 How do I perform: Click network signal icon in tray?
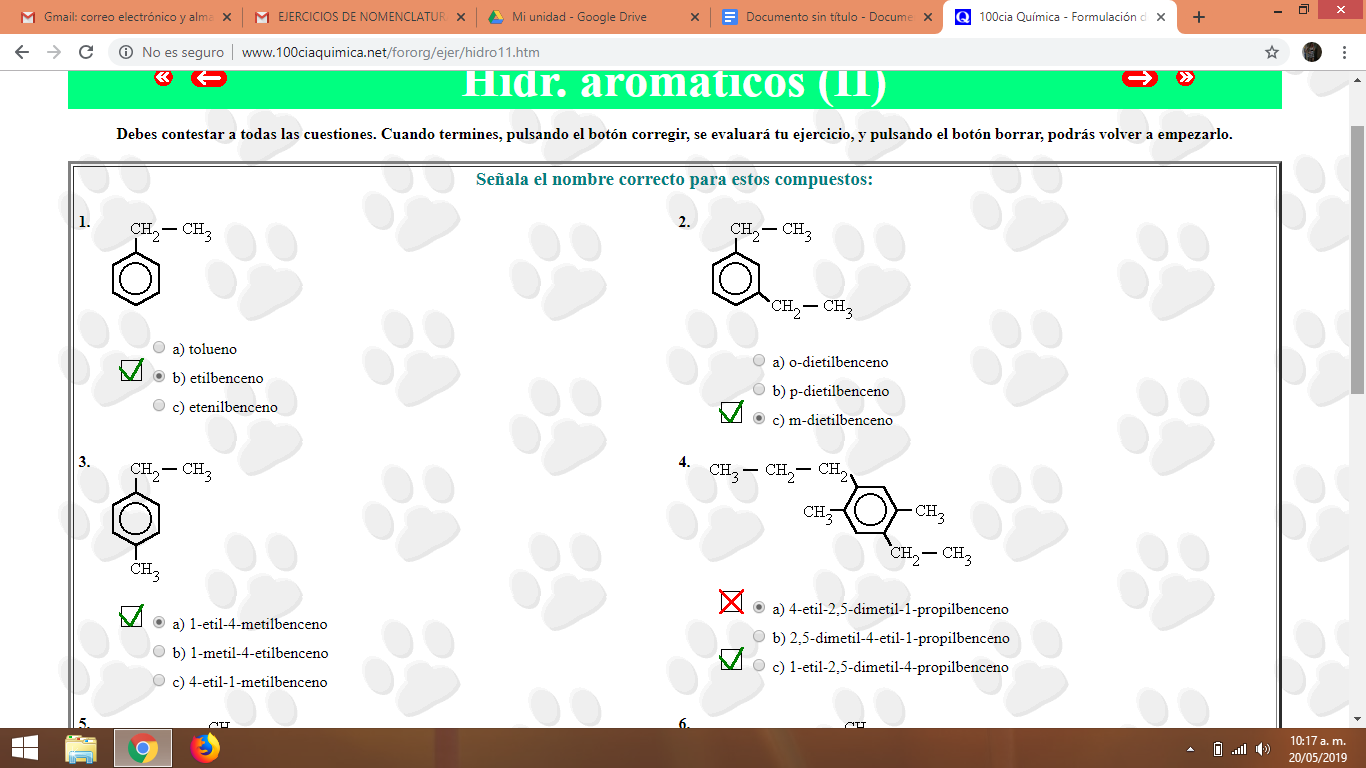[1240, 749]
